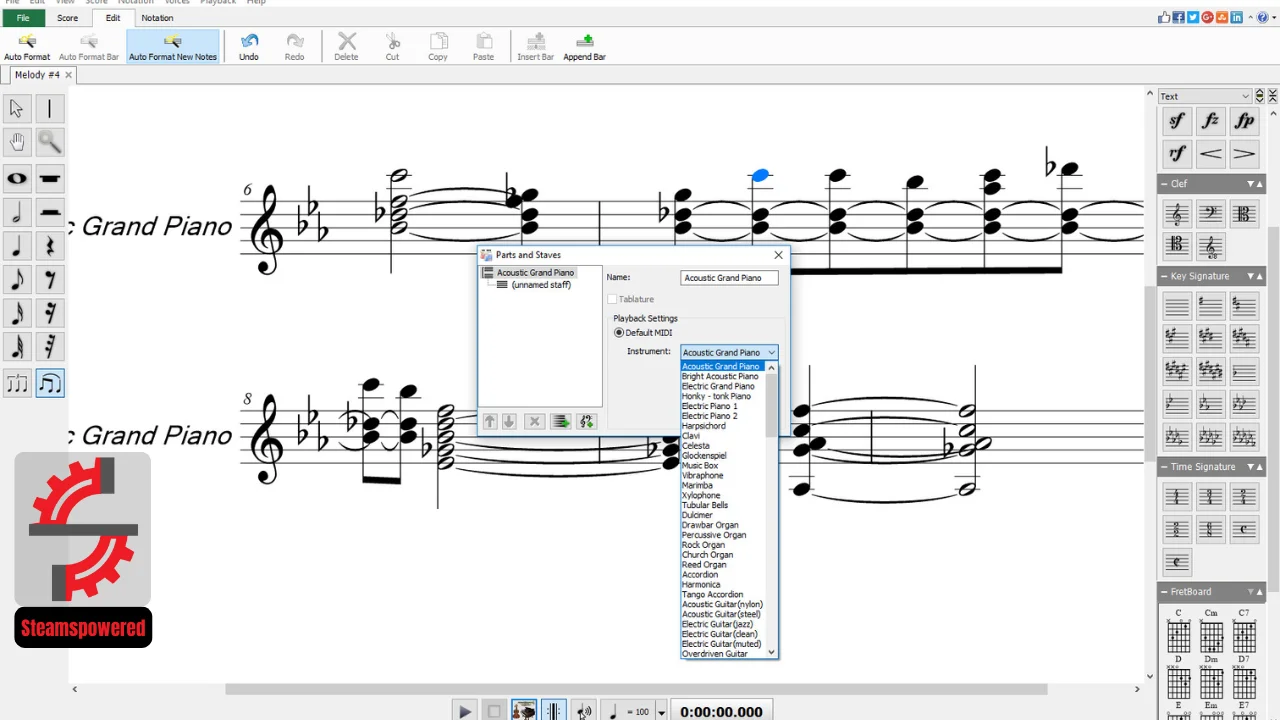Click the part Name input field
Image resolution: width=1280 pixels, height=720 pixels.
click(729, 278)
